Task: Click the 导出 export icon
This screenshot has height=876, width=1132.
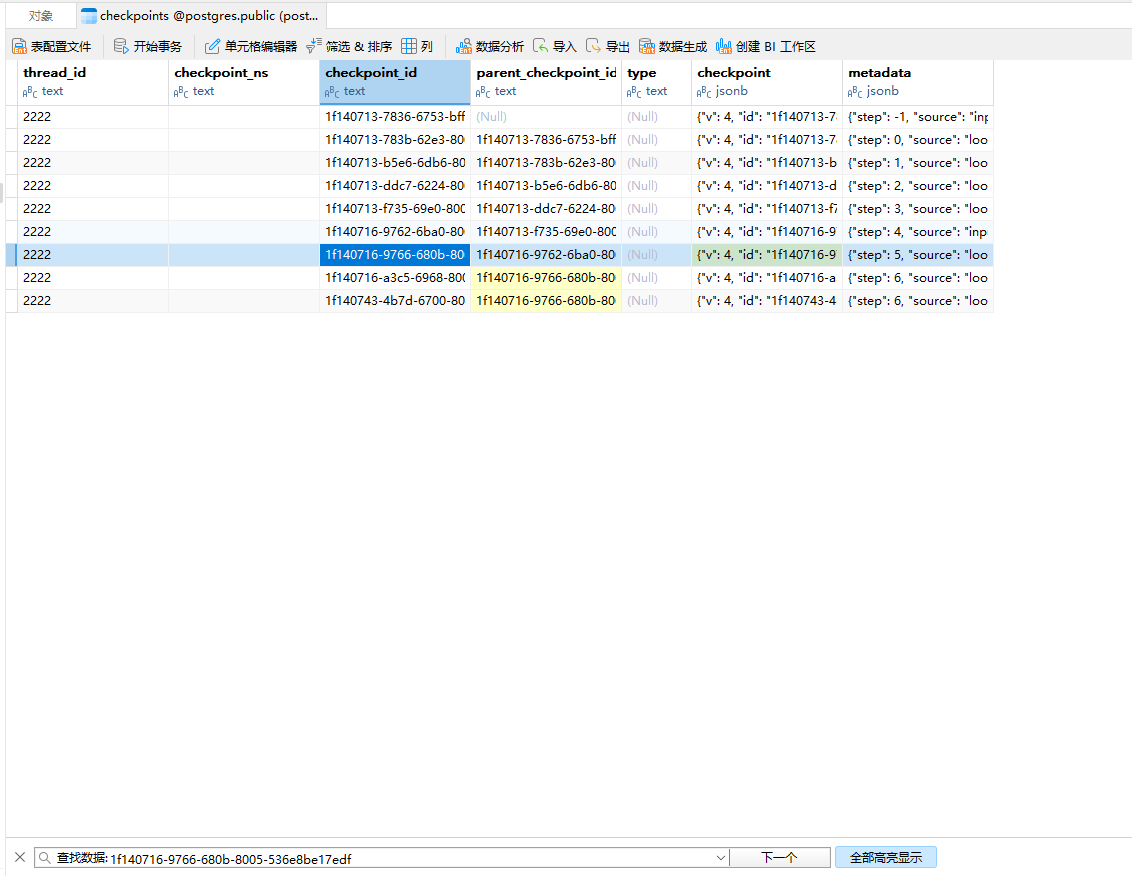Action: 593,47
